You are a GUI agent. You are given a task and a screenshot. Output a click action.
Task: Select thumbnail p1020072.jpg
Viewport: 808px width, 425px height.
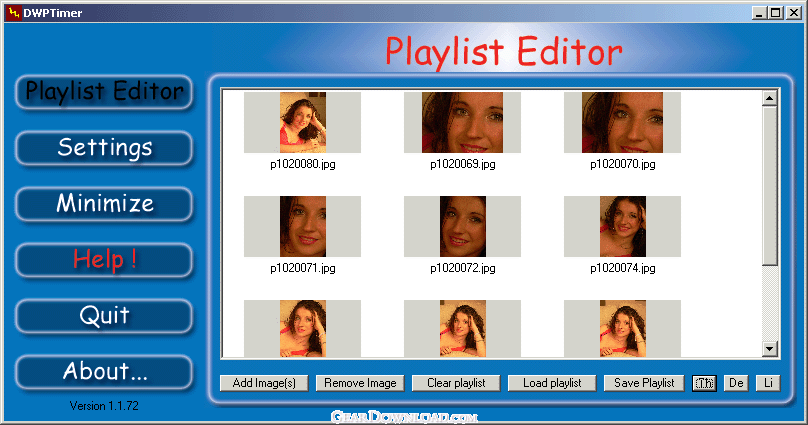tap(462, 226)
